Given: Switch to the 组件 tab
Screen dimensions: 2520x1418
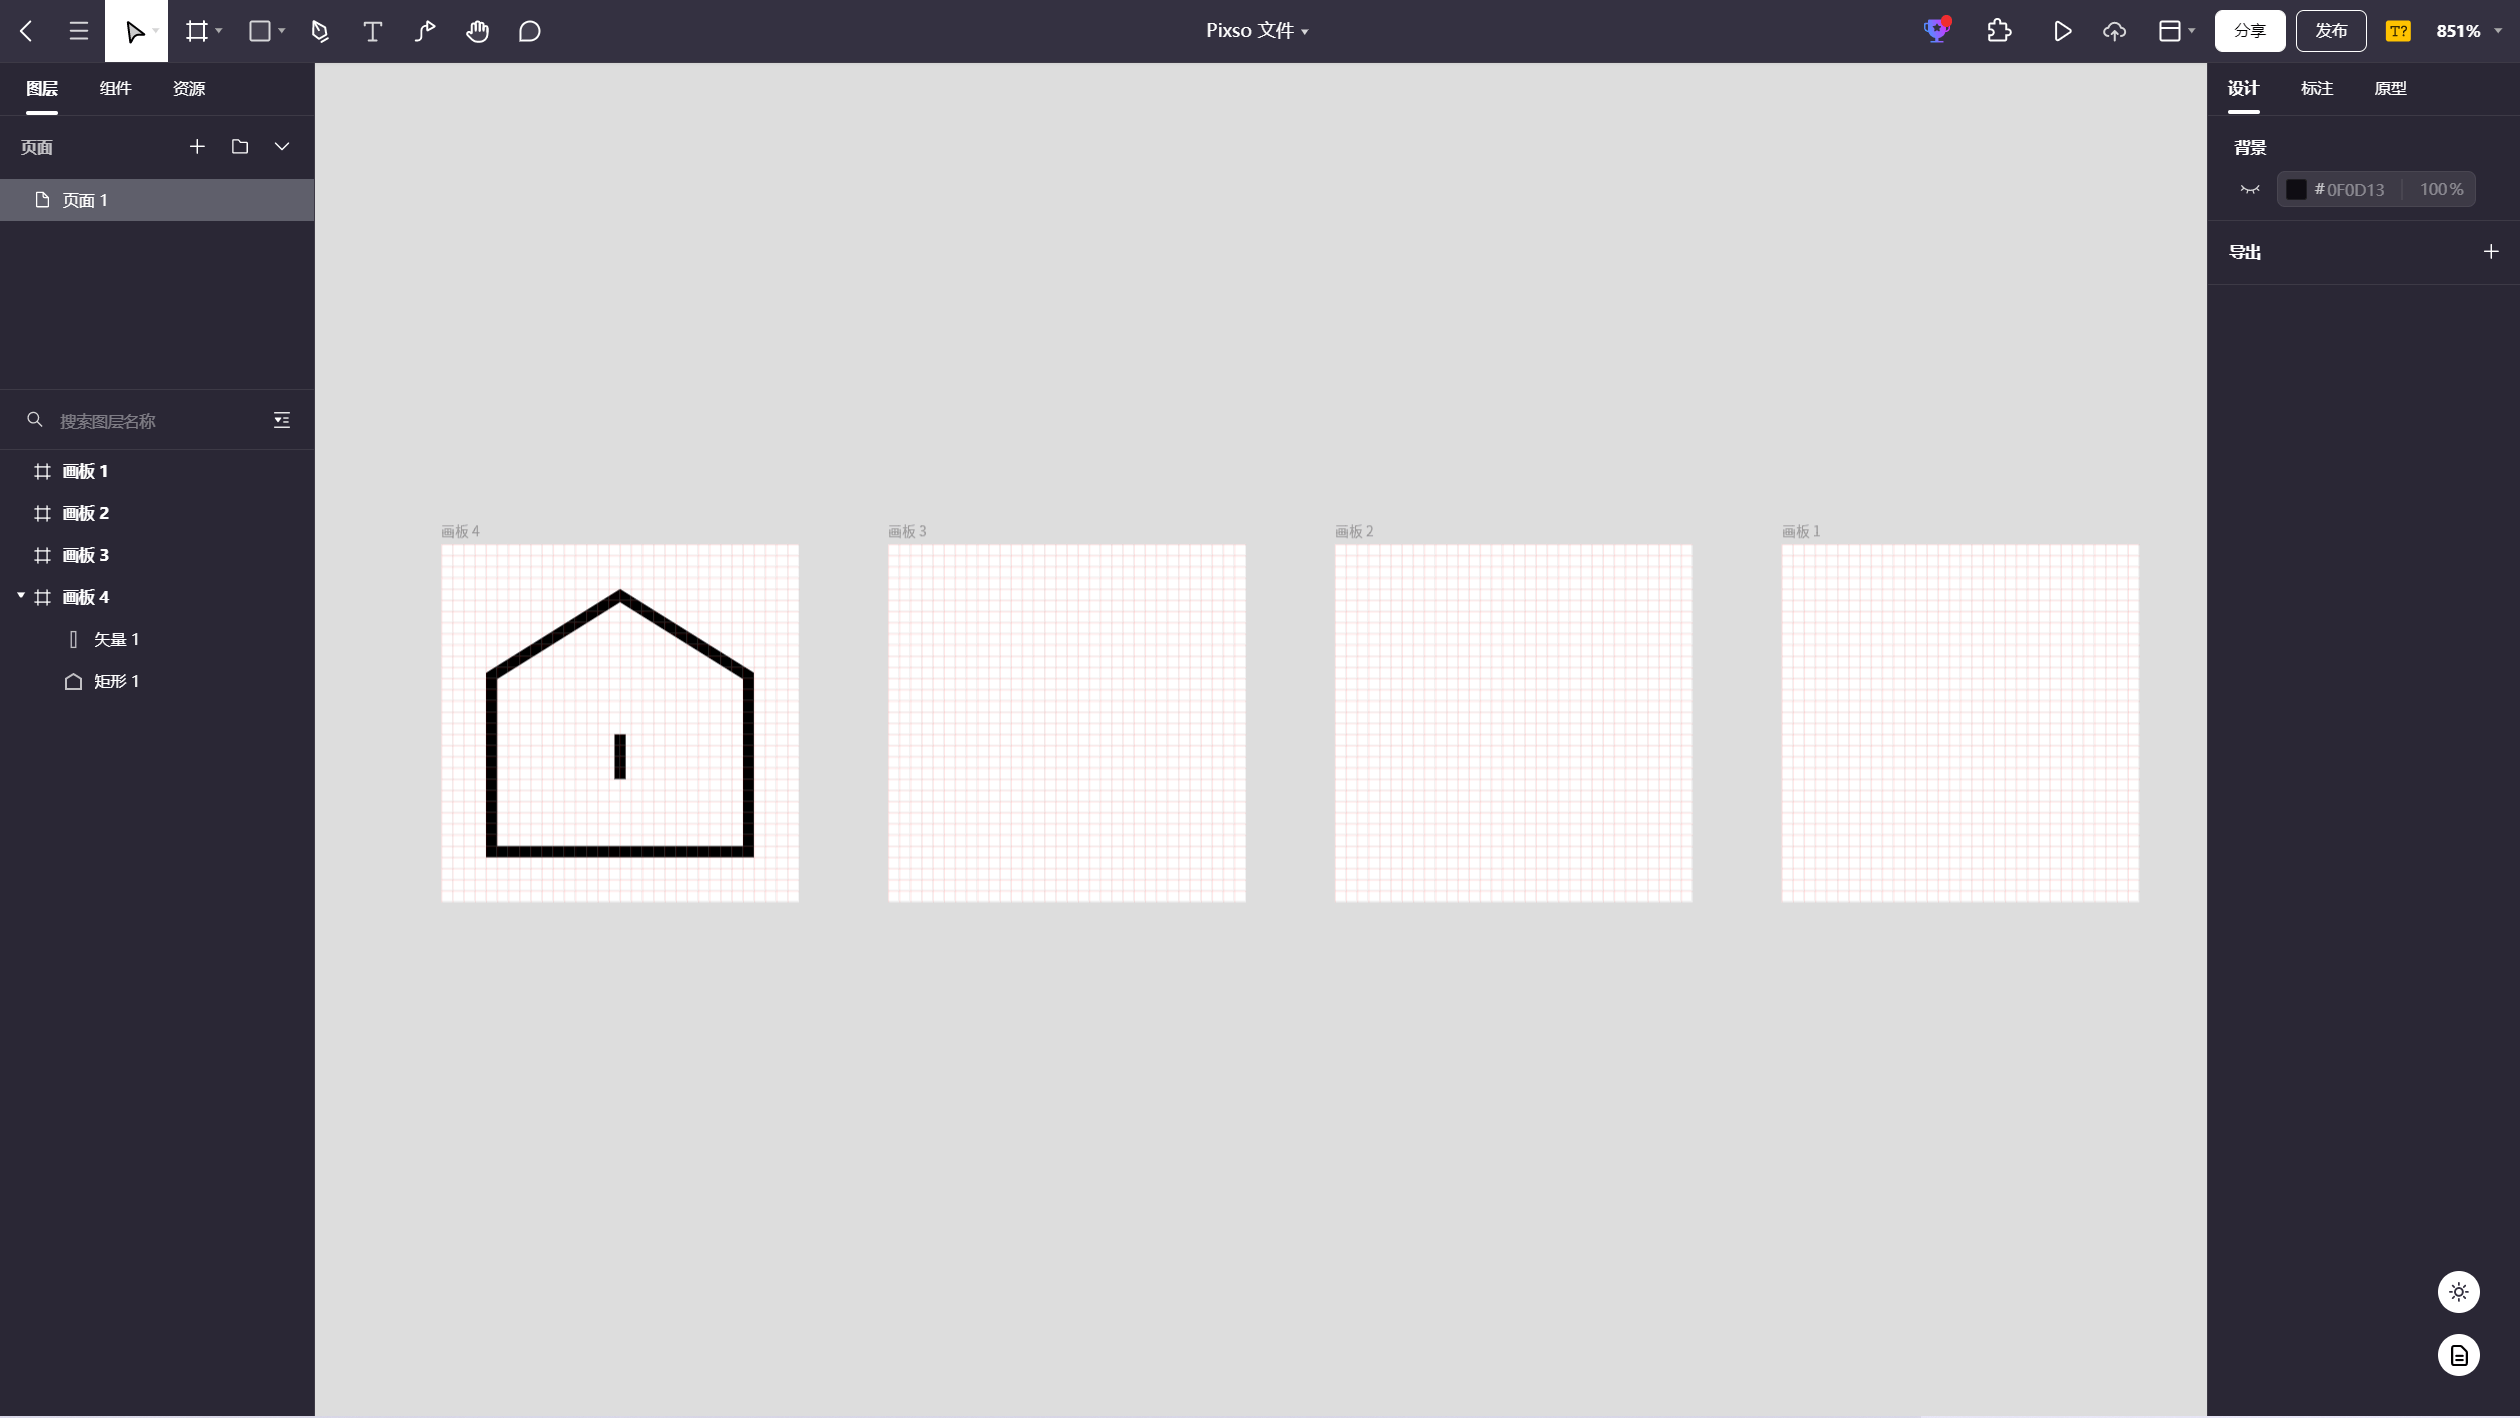Looking at the screenshot, I should [116, 89].
